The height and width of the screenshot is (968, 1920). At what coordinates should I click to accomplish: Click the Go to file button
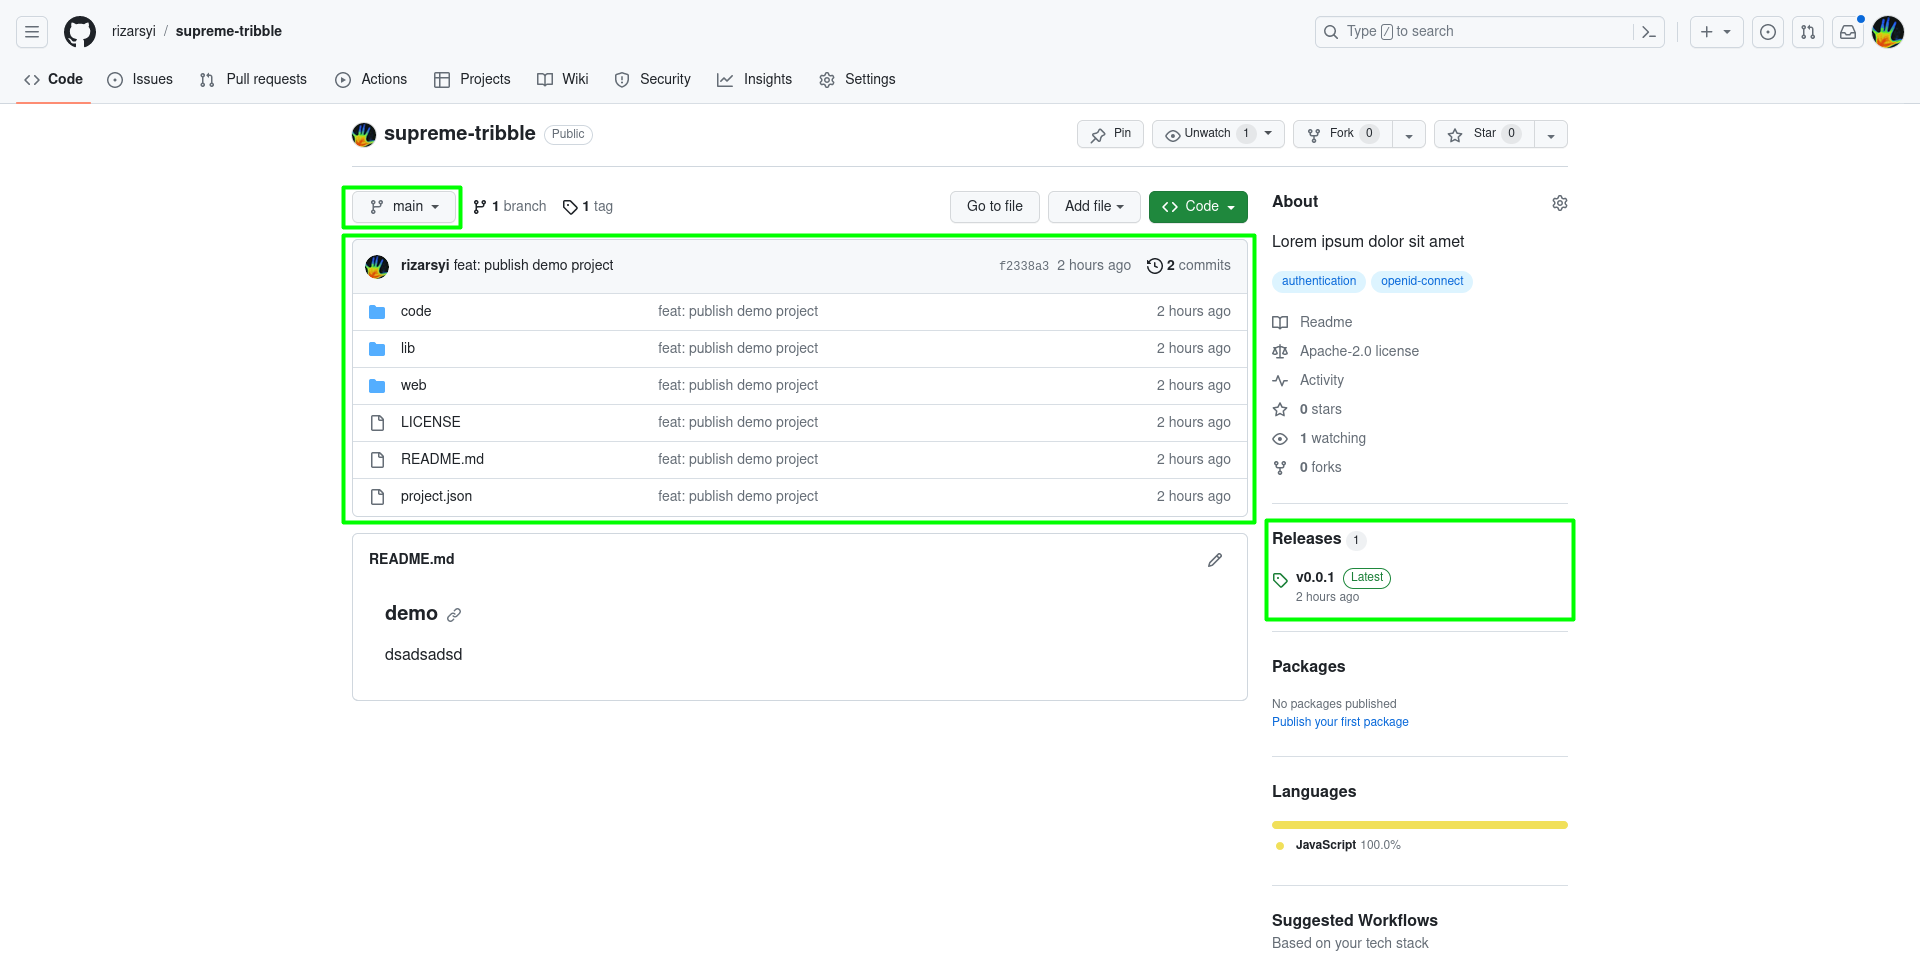[x=995, y=207]
